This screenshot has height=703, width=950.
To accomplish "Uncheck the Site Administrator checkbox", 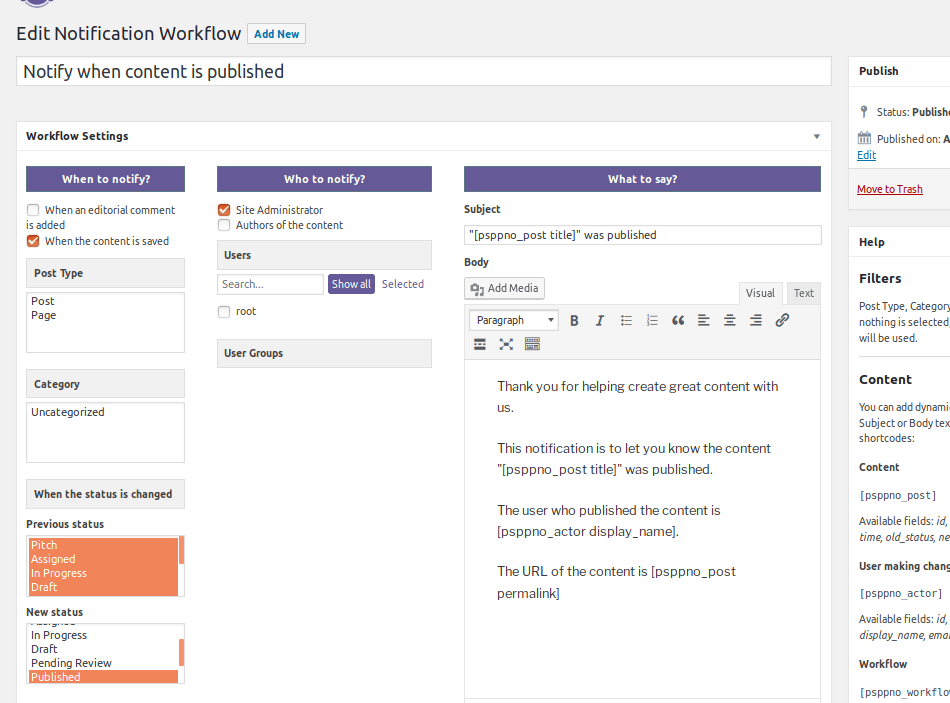I will pos(224,210).
